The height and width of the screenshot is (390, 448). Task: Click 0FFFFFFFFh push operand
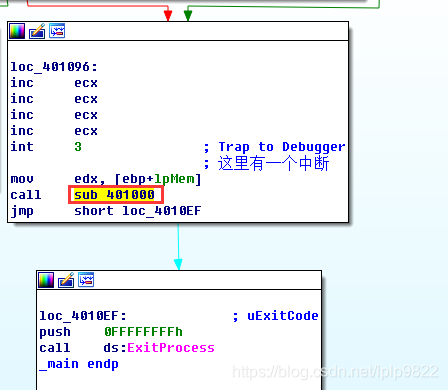click(143, 332)
